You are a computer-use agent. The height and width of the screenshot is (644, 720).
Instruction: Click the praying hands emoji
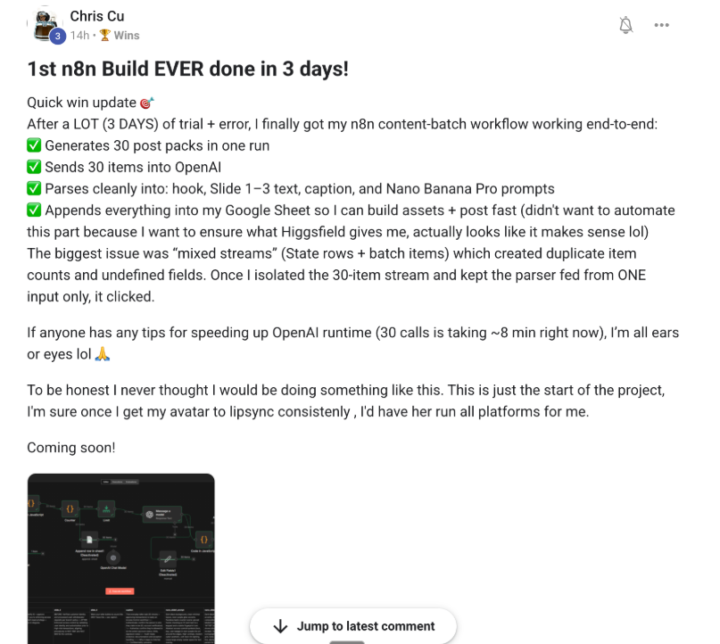(102, 354)
